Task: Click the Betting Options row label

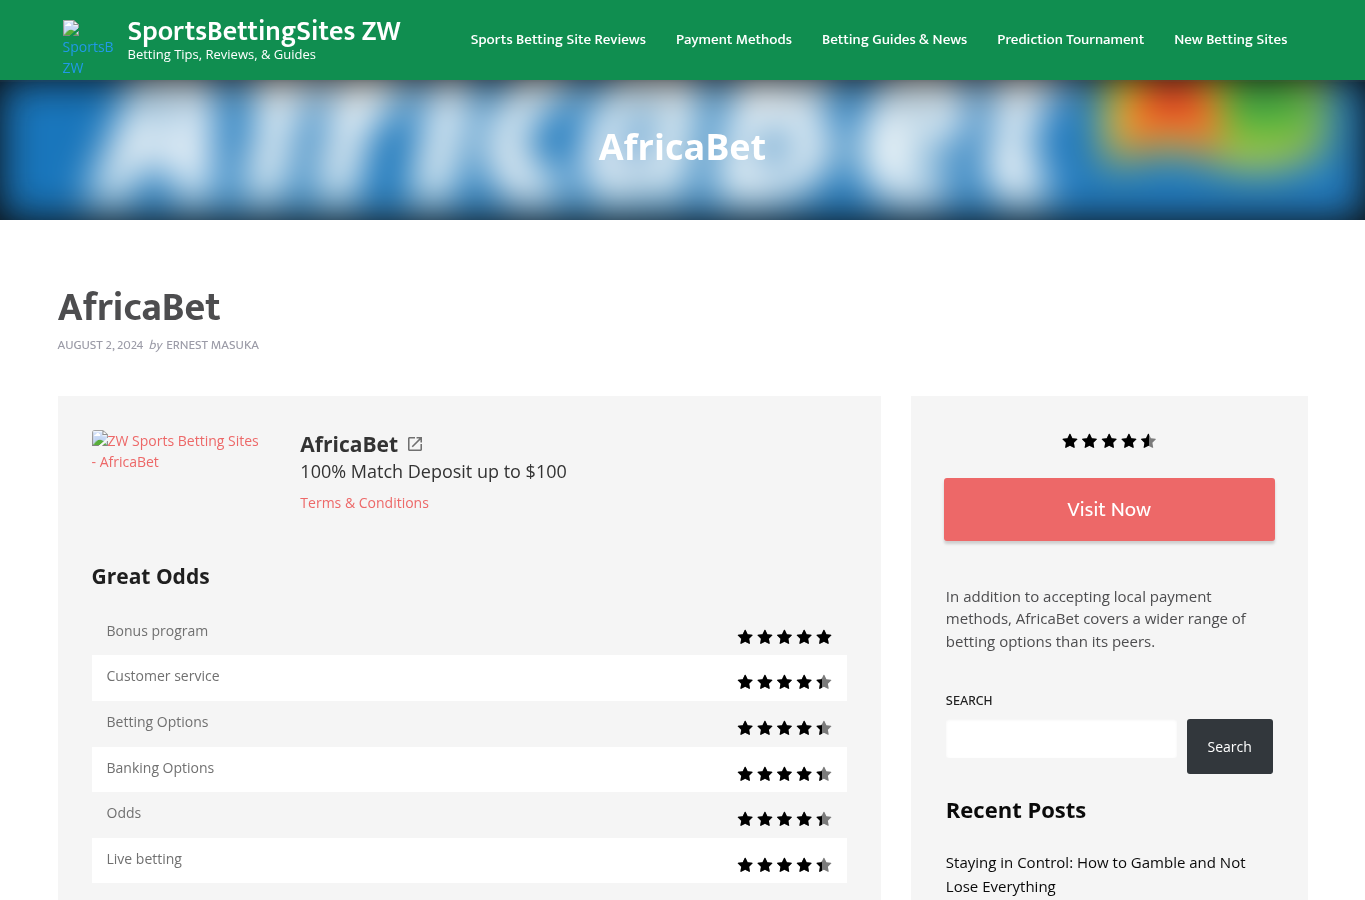Action: (x=157, y=722)
